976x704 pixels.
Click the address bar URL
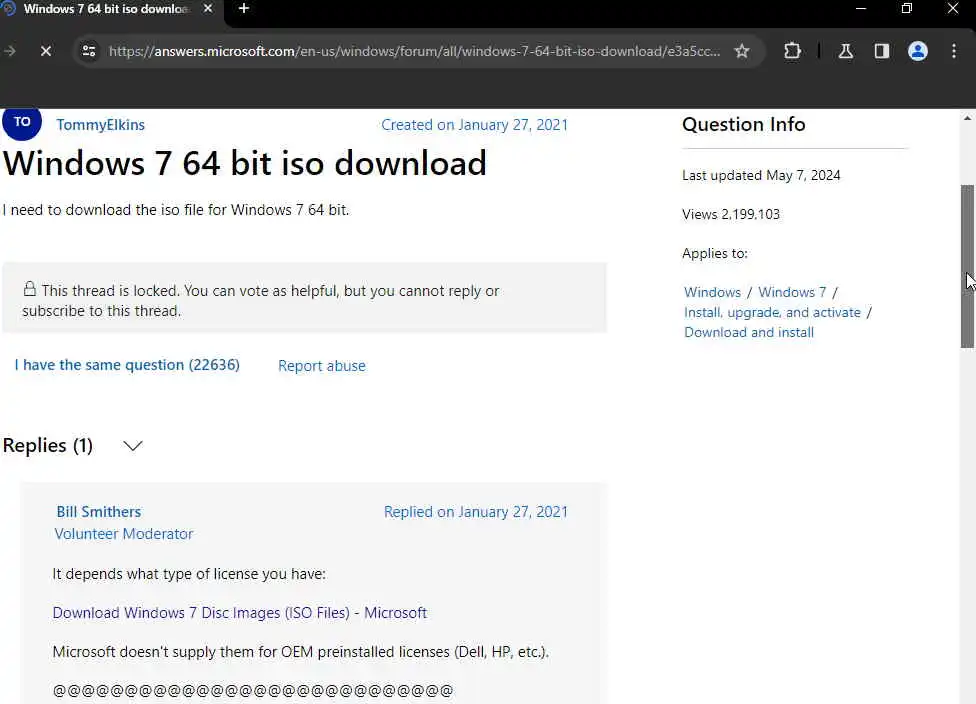(x=414, y=51)
